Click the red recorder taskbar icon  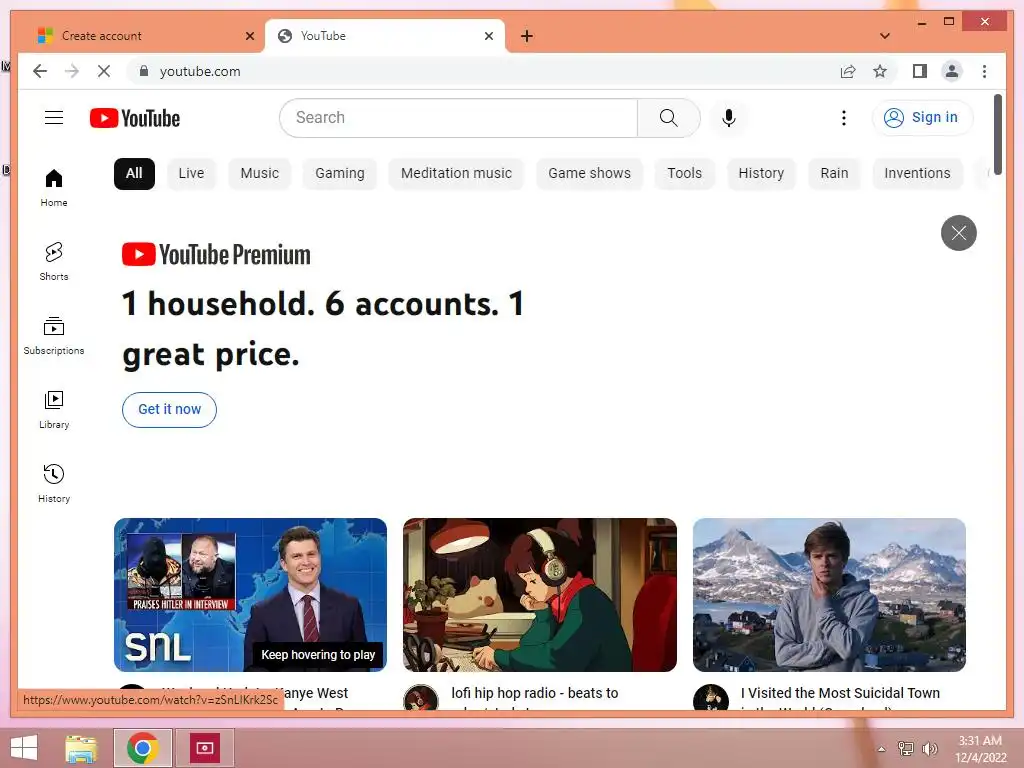pos(205,748)
